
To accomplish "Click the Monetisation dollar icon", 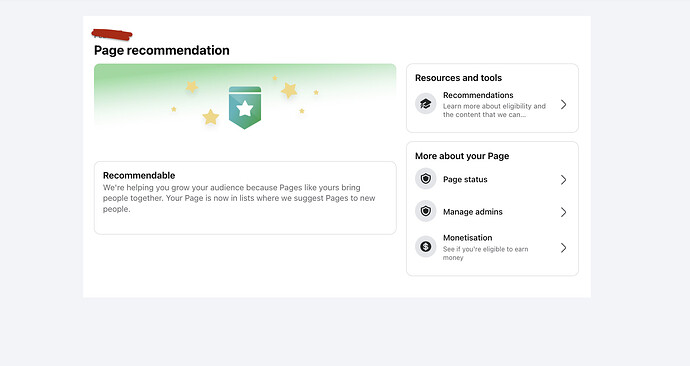I will [426, 247].
